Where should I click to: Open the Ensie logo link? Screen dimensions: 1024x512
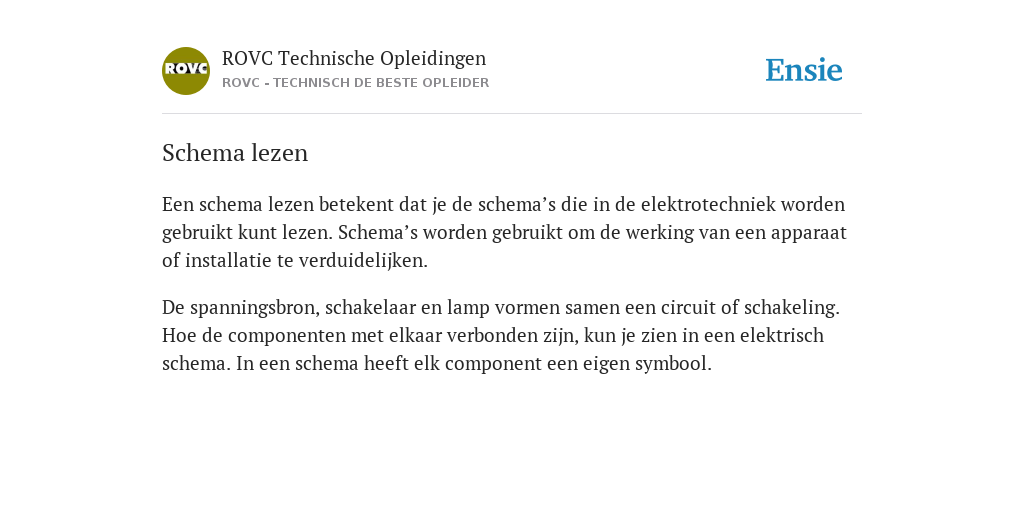coord(804,70)
